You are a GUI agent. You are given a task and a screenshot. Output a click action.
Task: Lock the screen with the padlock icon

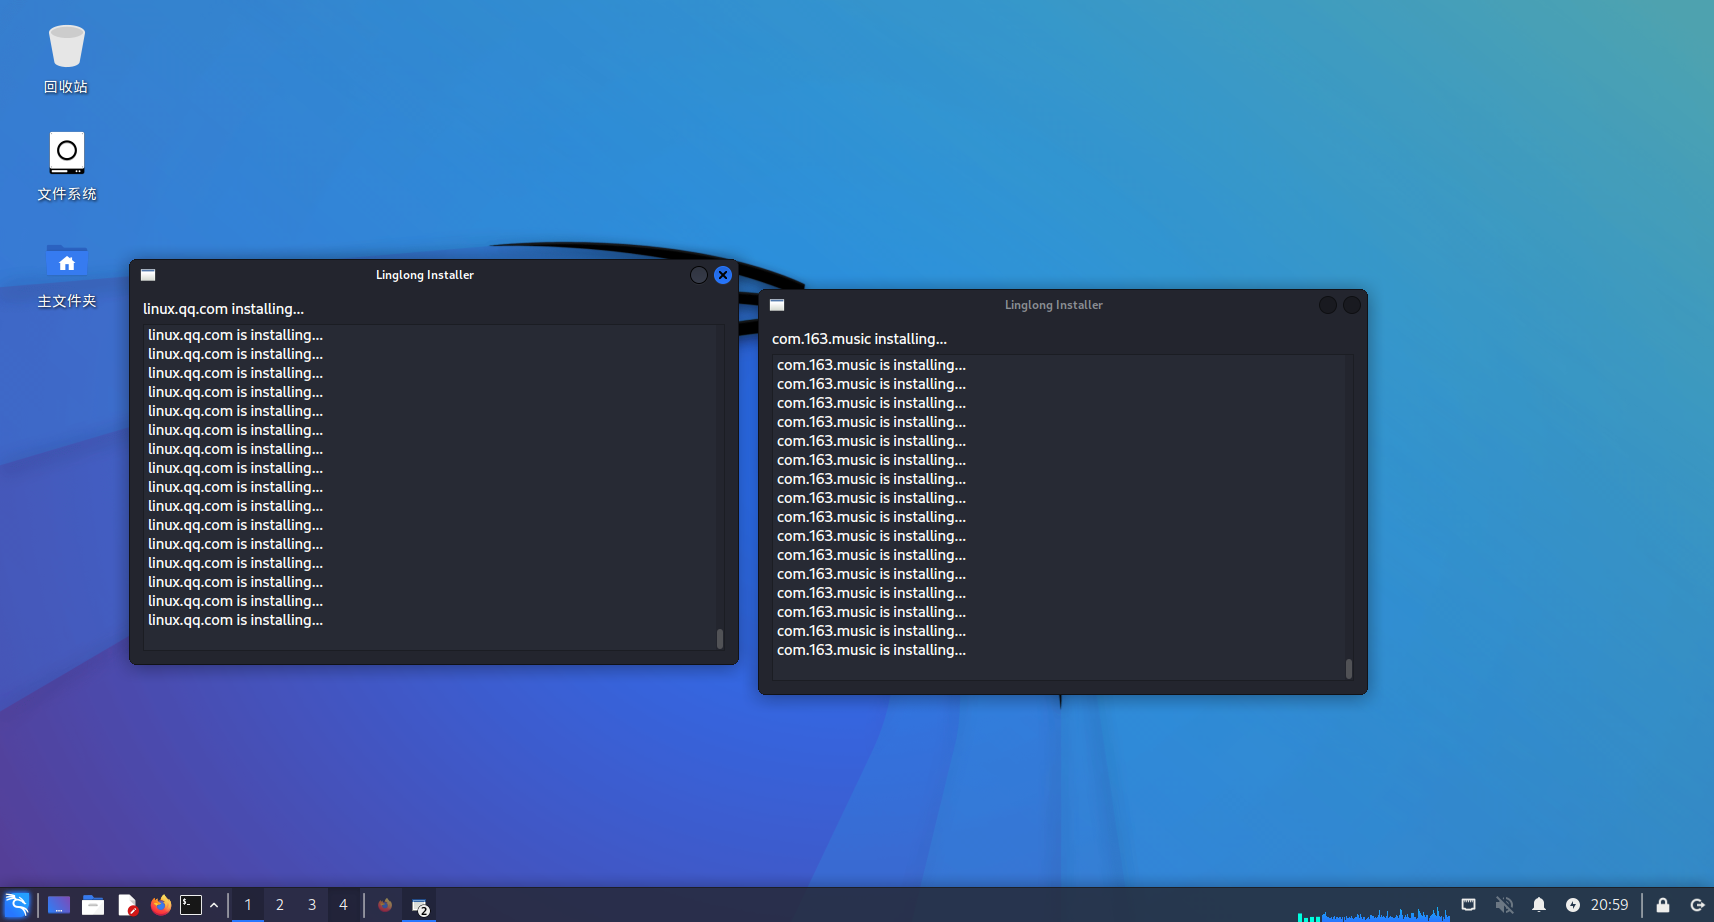1663,905
